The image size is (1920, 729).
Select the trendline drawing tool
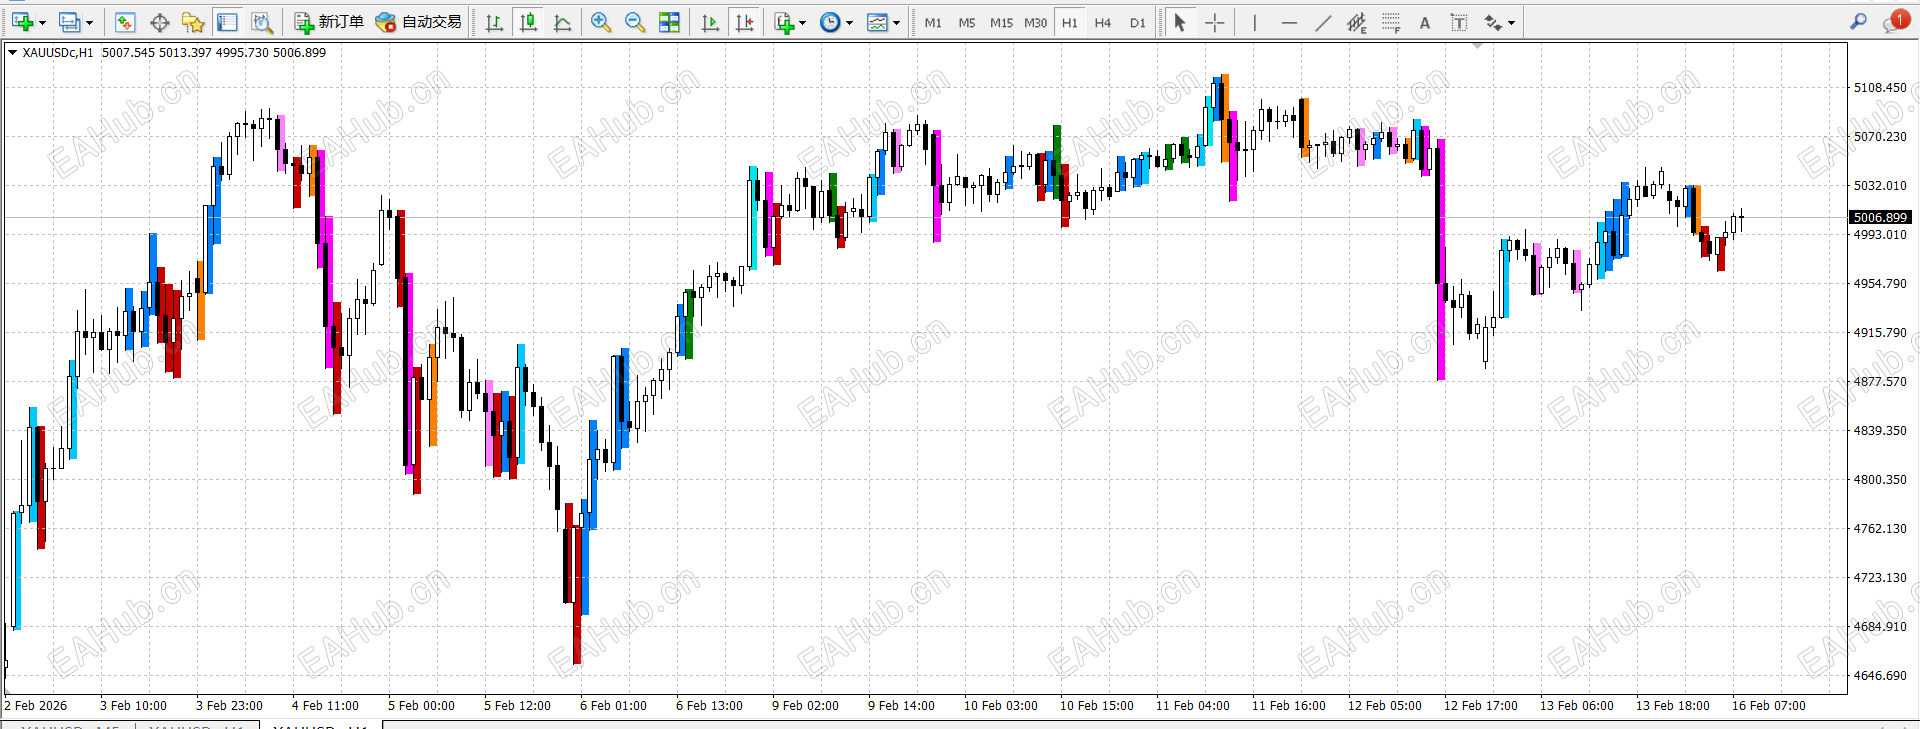pos(1323,22)
